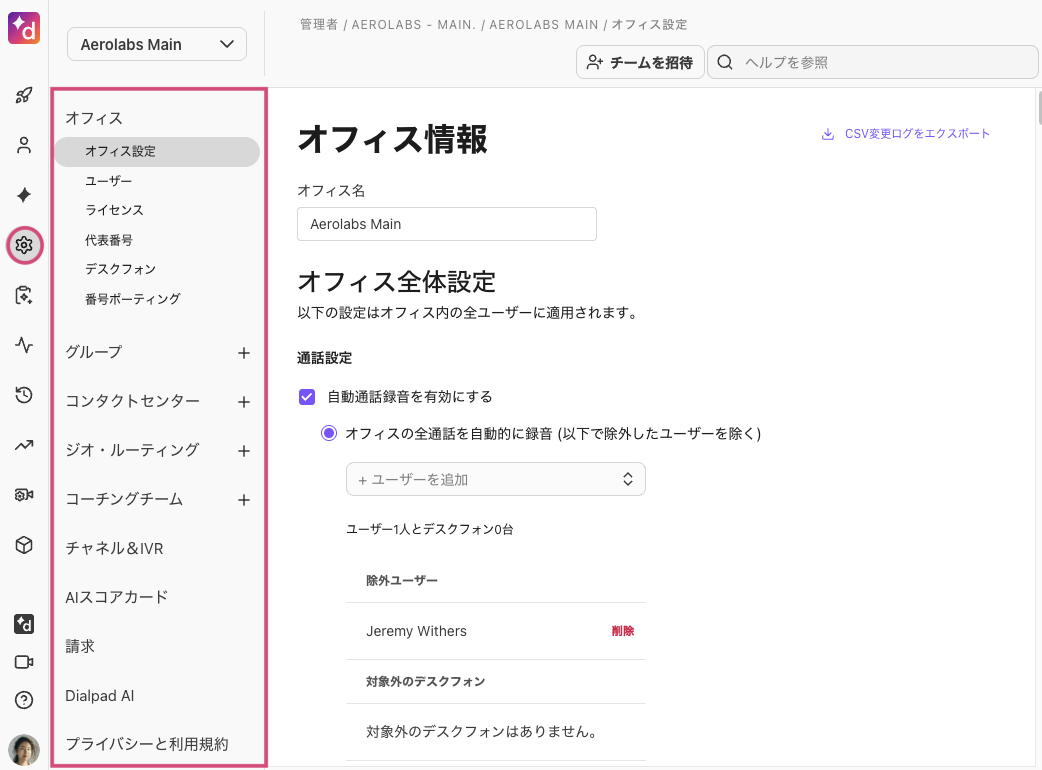Expand the コンタクトセンター section plus icon
Viewport: 1042px width, 770px height.
[x=243, y=402]
